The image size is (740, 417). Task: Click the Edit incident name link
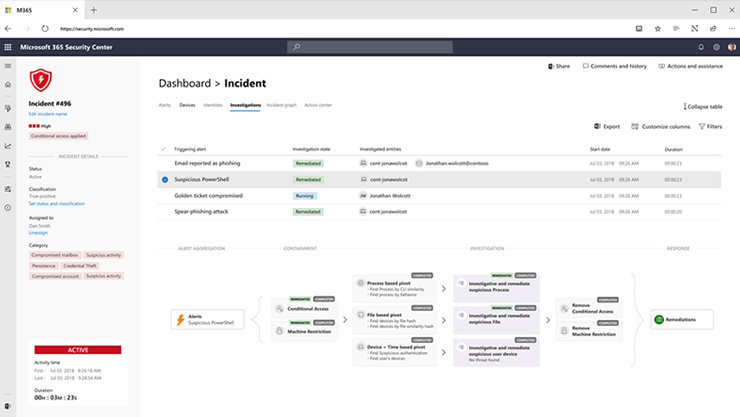pos(46,115)
